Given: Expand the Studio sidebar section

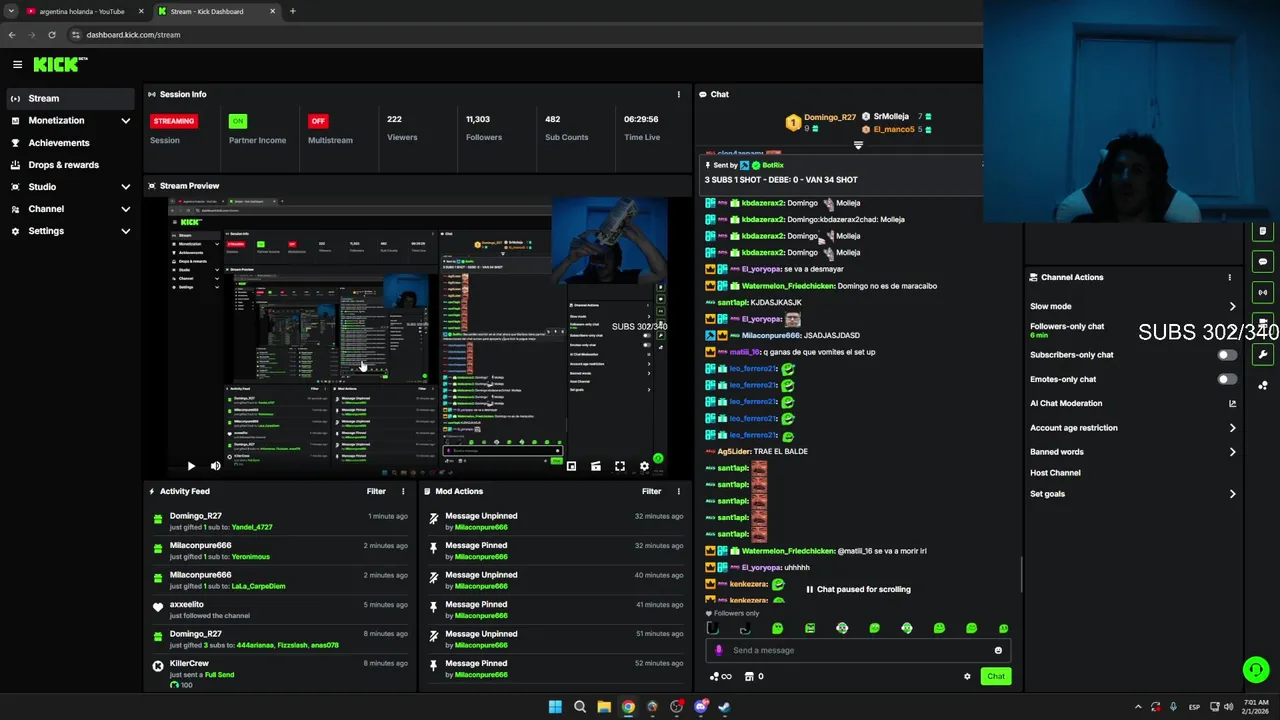Looking at the screenshot, I should pyautogui.click(x=70, y=187).
